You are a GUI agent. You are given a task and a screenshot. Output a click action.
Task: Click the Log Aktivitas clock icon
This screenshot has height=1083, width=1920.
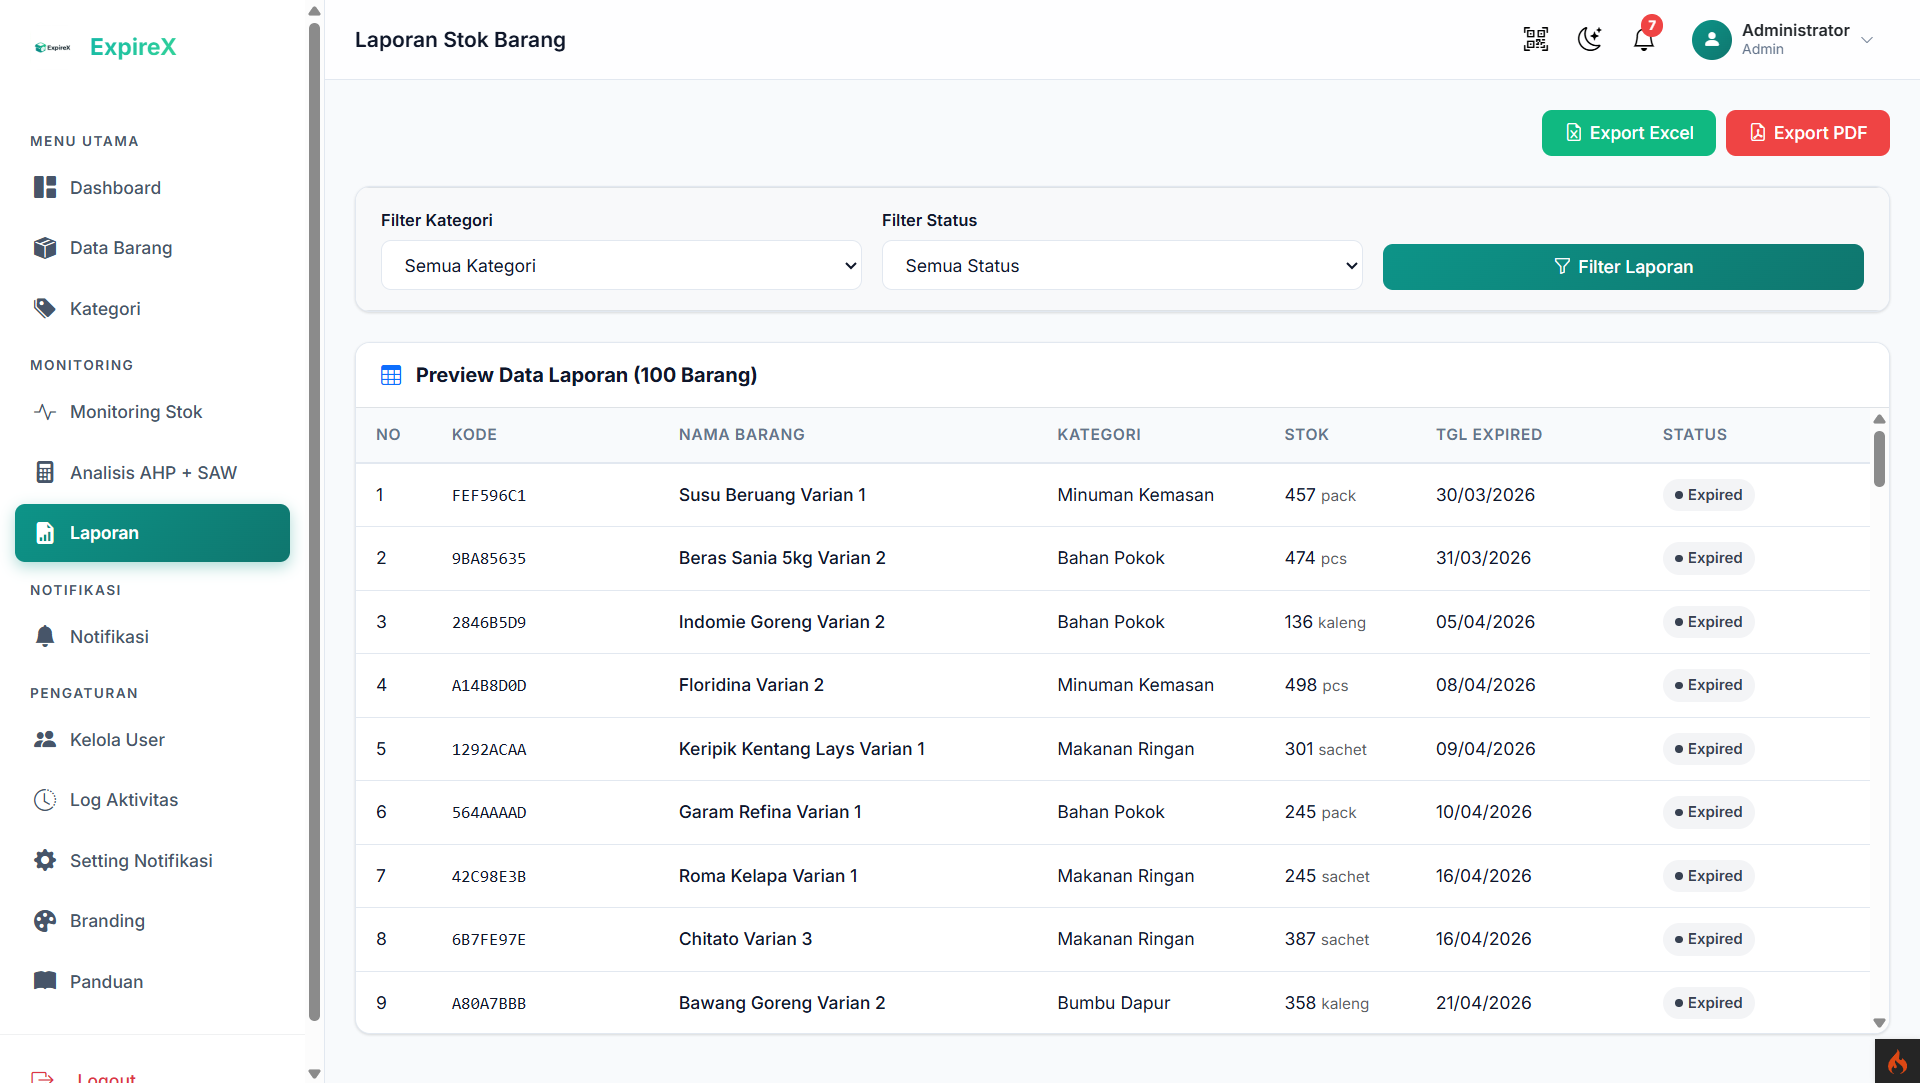click(x=45, y=800)
